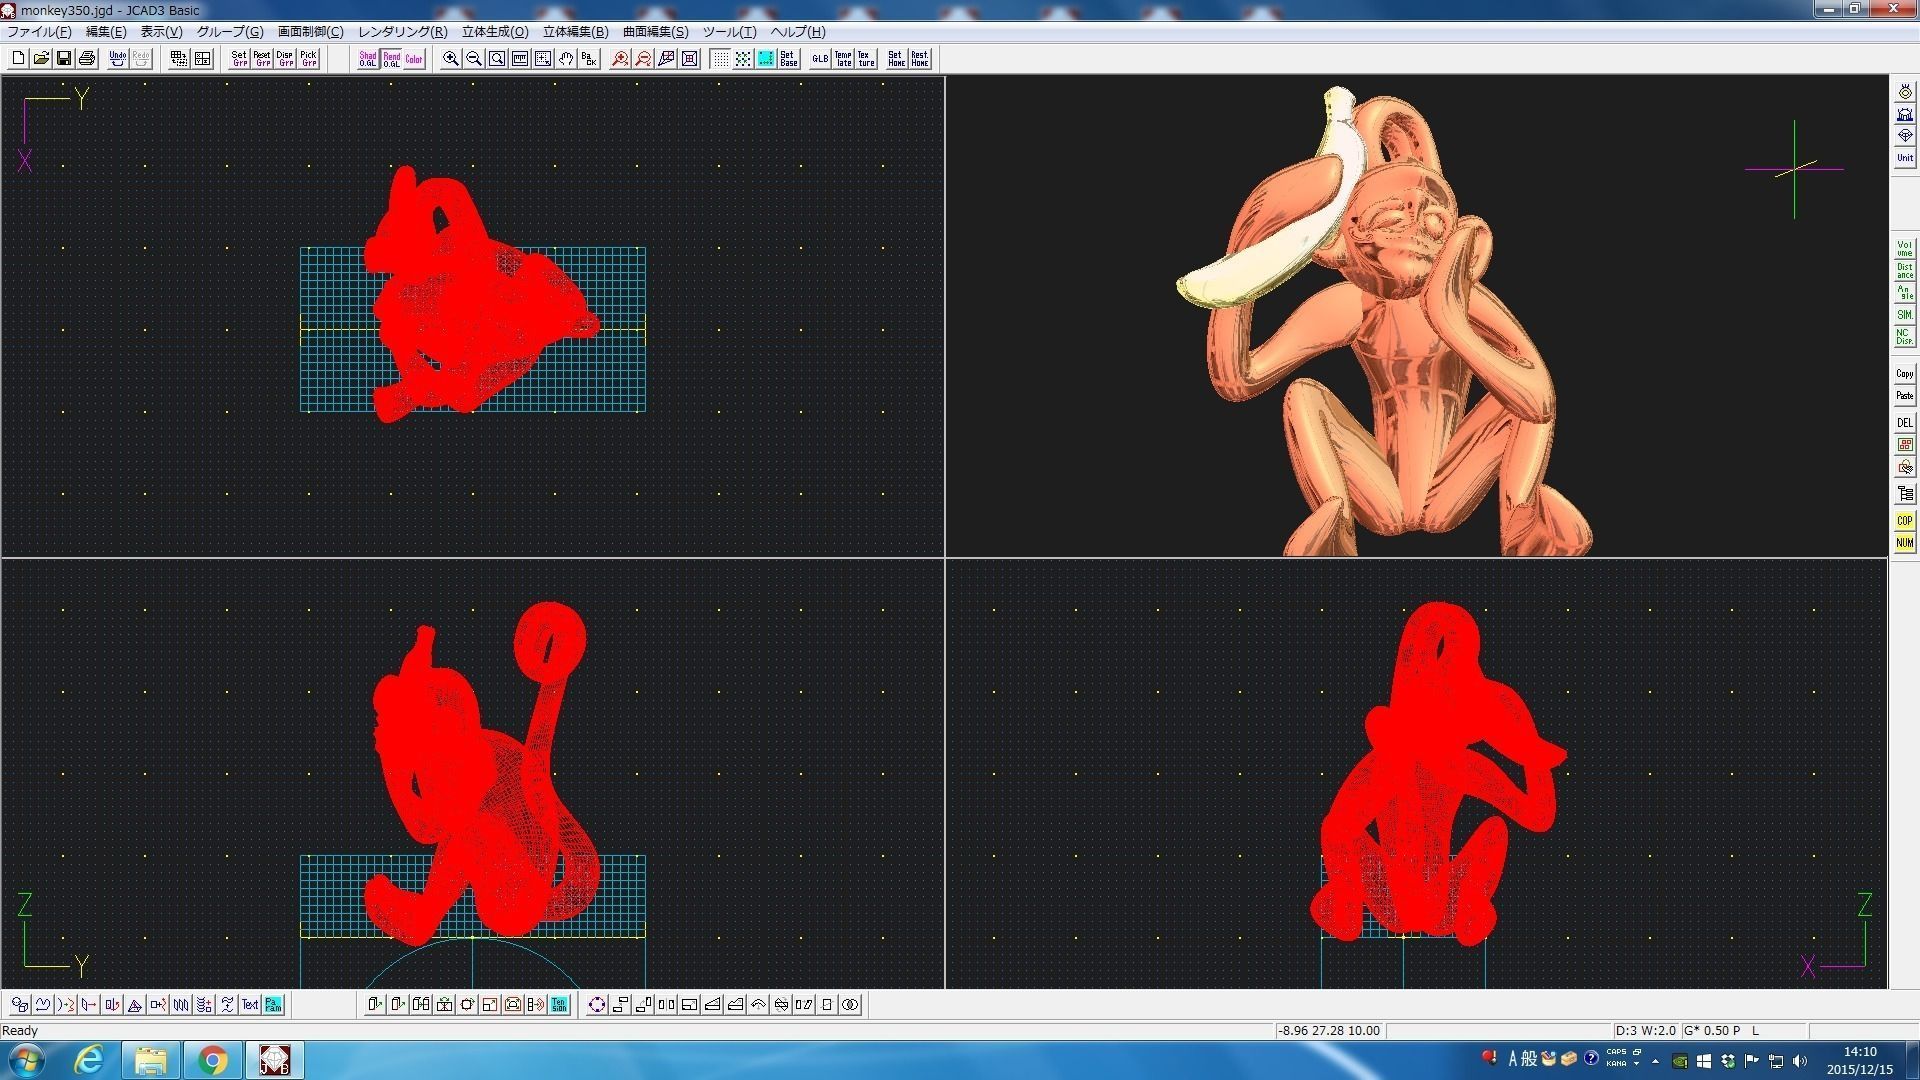Open the 表示(V) menu
1920x1080 pixels.
click(x=161, y=32)
